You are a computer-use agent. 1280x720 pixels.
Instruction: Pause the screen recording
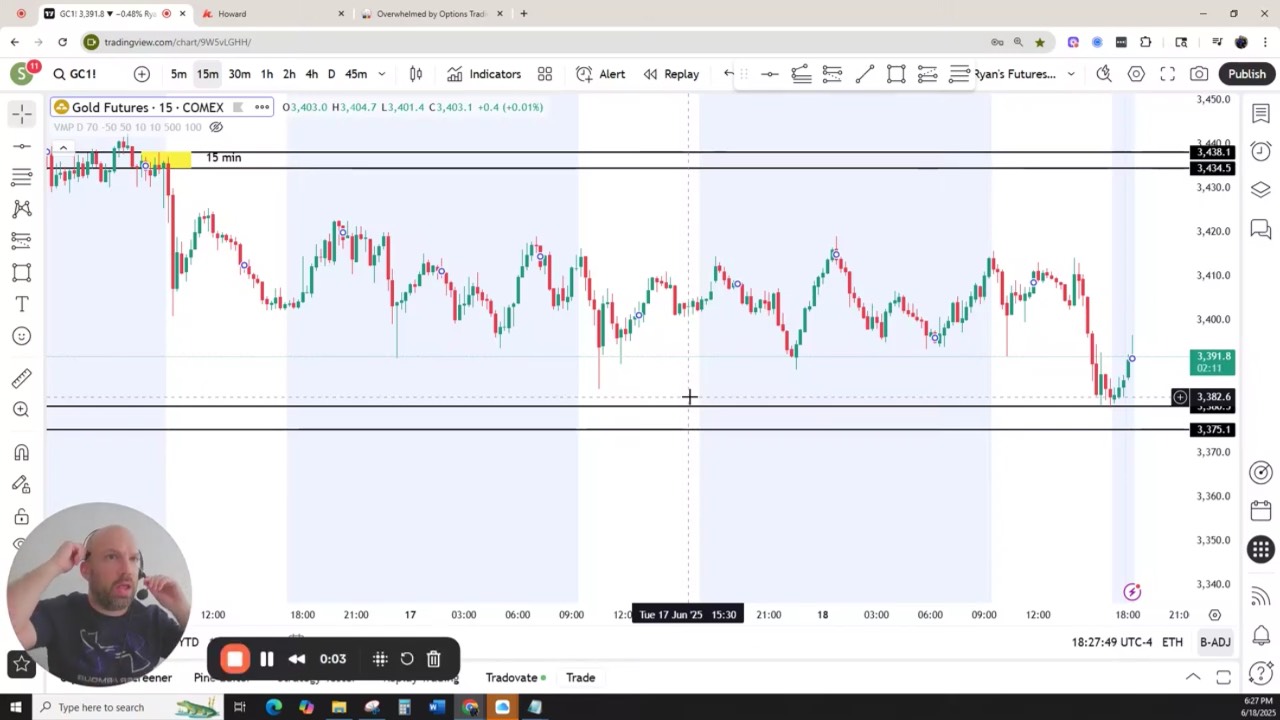point(266,659)
